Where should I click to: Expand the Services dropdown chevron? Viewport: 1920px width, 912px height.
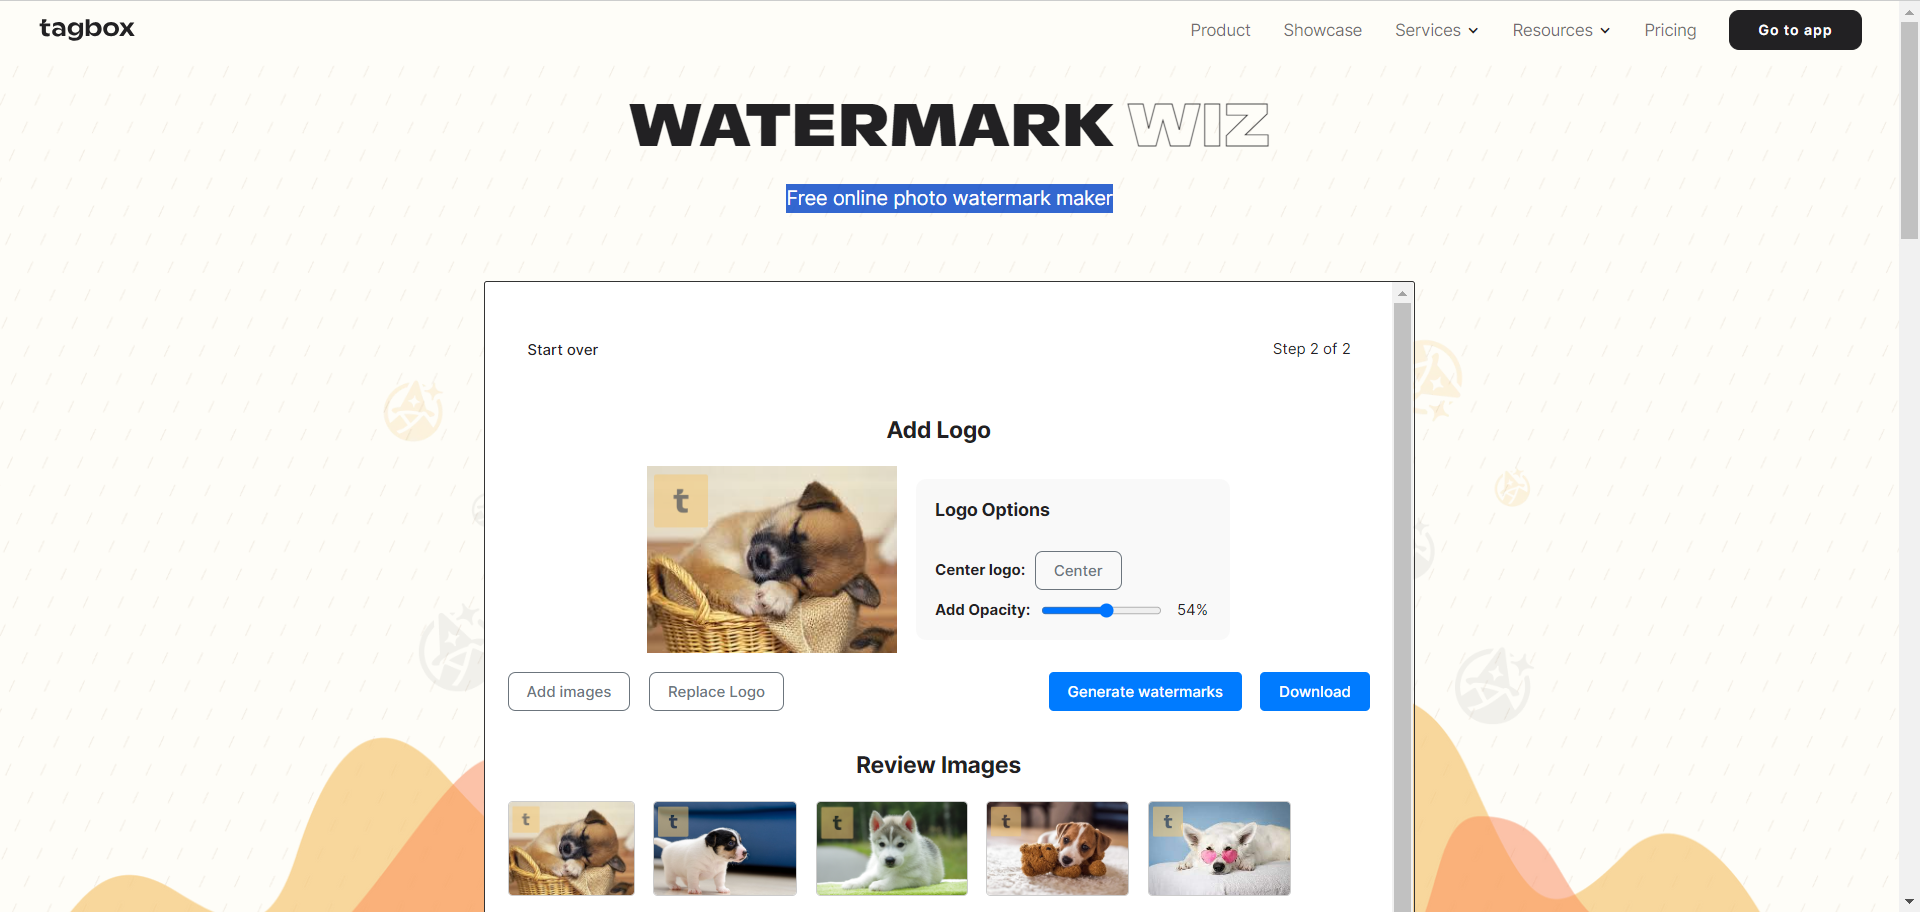1473,31
